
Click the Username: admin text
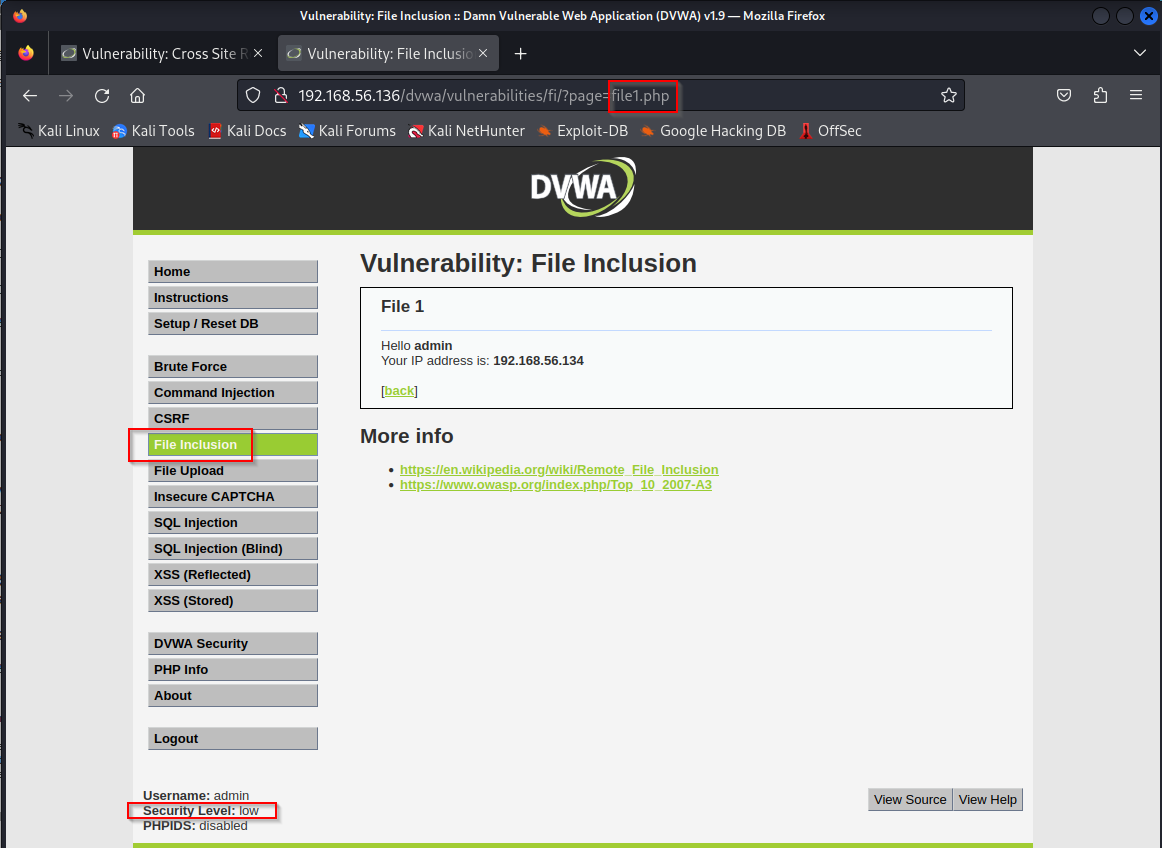[x=196, y=795]
